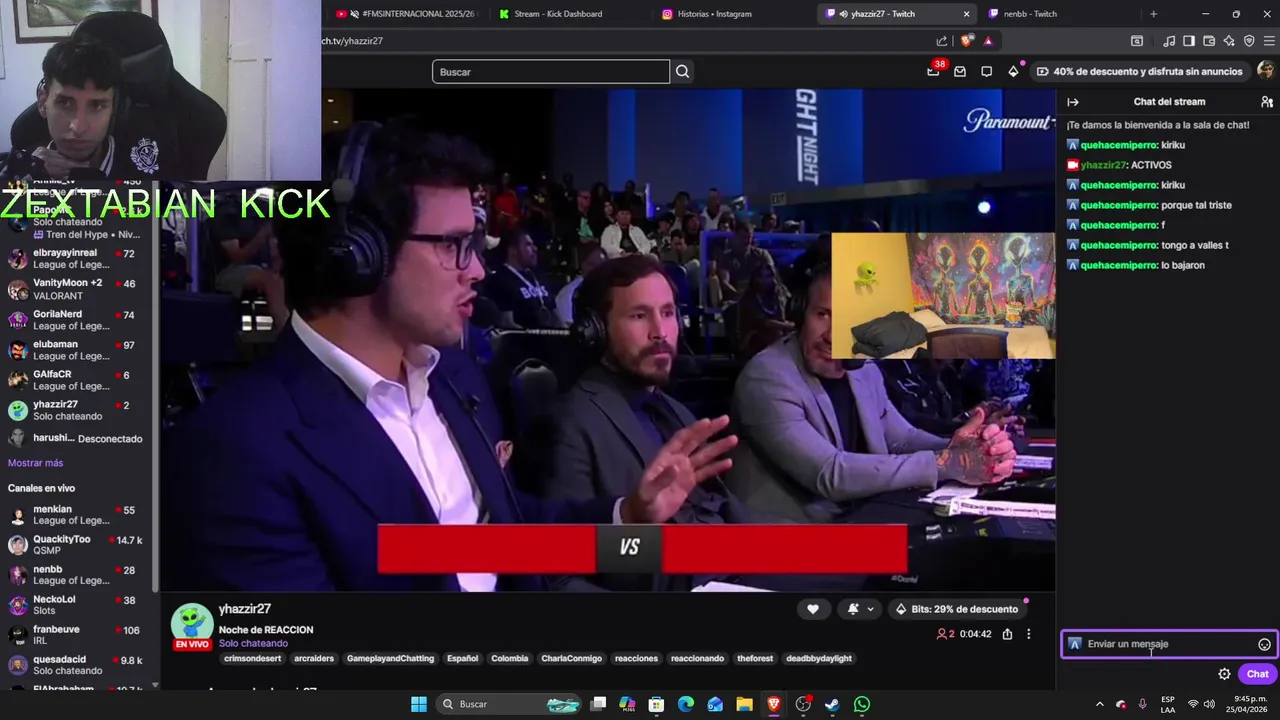Click the Windows Start button
1280x720 pixels.
[x=419, y=704]
